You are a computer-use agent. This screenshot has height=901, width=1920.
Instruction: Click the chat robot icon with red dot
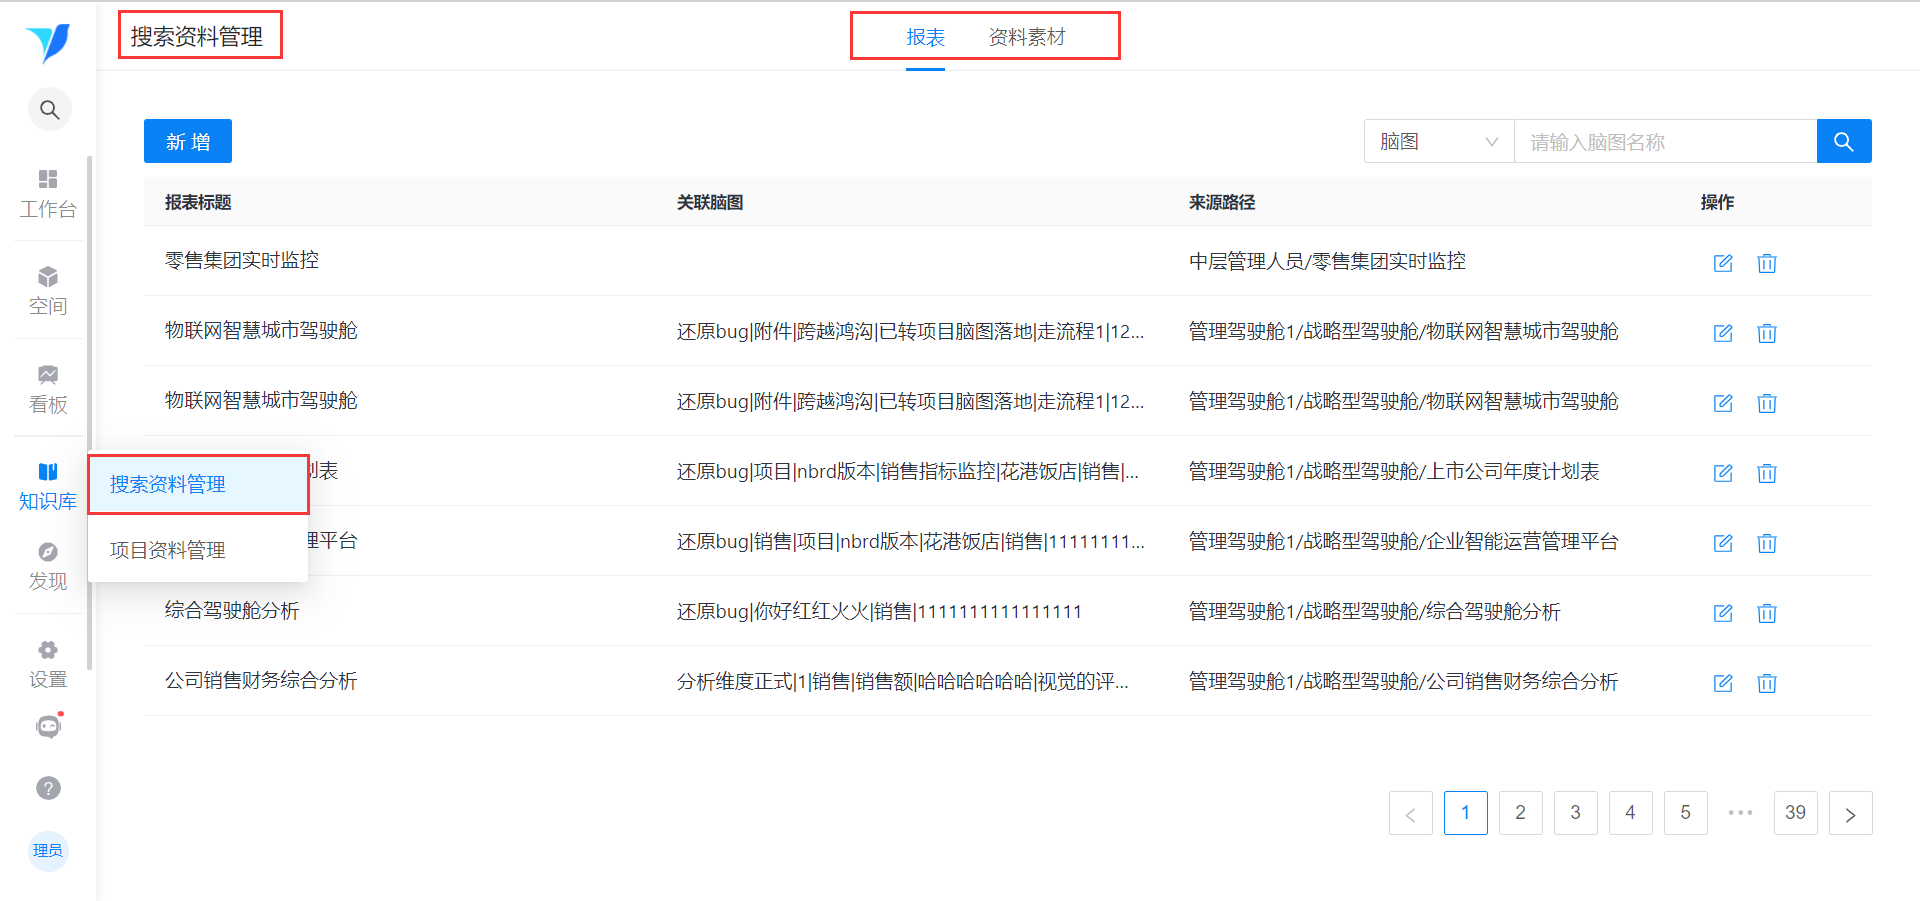48,727
